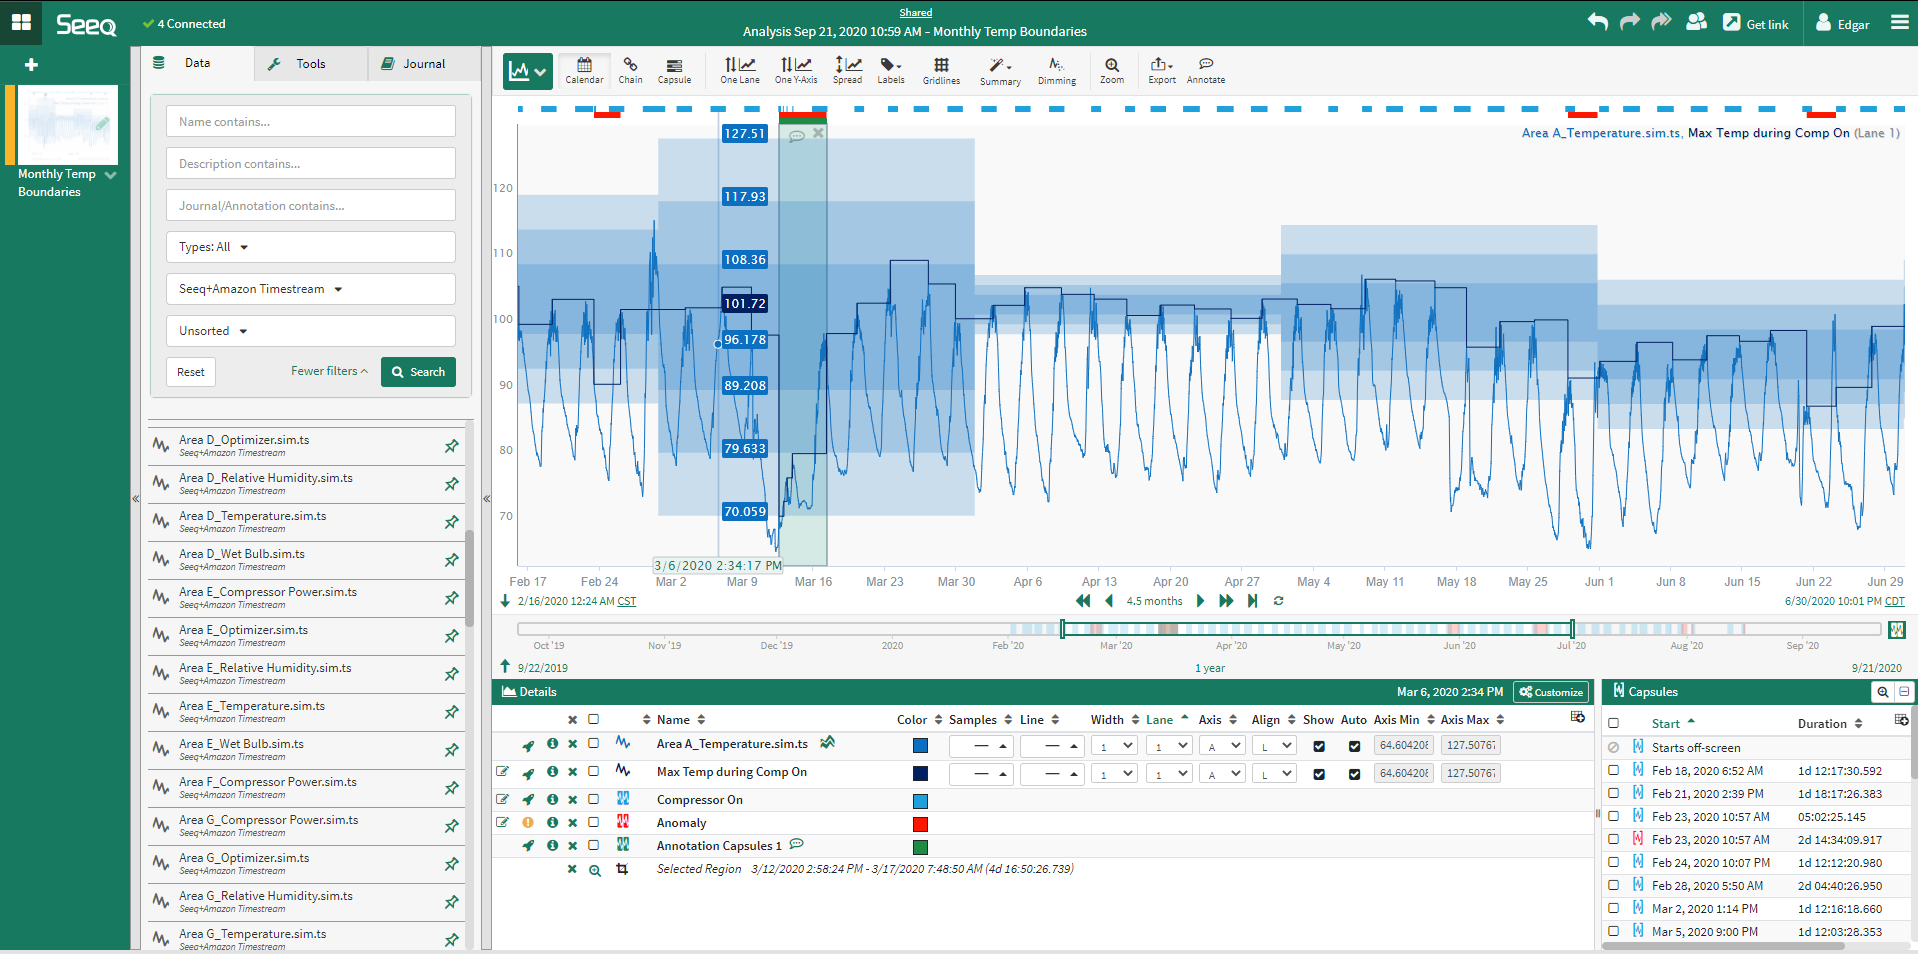1918x954 pixels.
Task: Change the Anomaly color swatch
Action: 920,824
